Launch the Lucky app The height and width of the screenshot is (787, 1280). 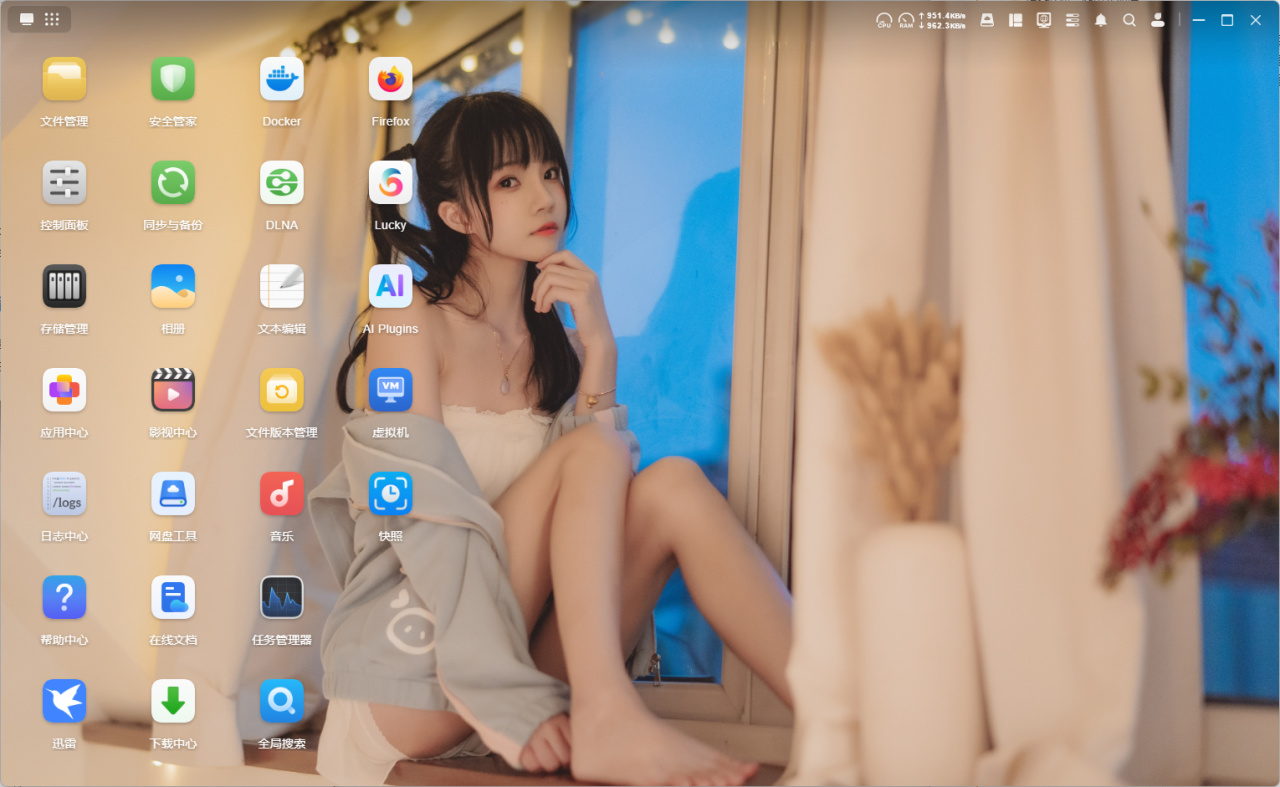pos(391,183)
